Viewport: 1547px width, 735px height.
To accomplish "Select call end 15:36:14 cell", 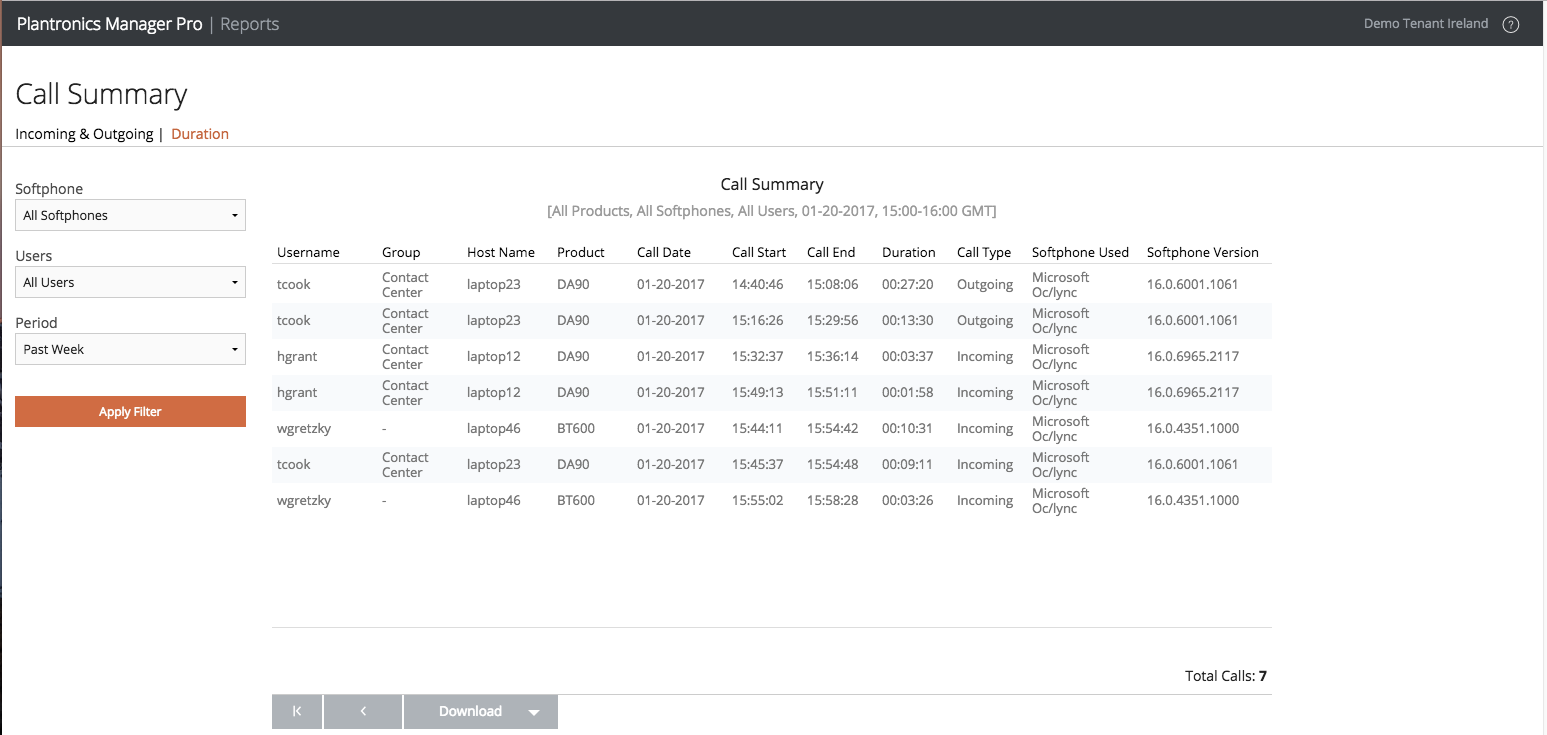I will (x=833, y=356).
